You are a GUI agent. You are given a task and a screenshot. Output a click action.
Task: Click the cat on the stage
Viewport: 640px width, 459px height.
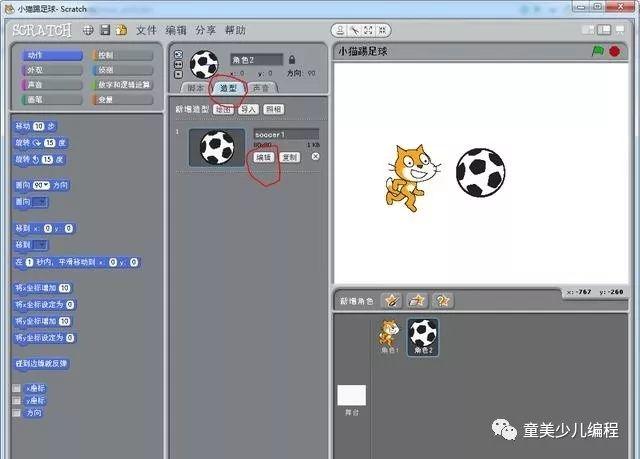(412, 177)
